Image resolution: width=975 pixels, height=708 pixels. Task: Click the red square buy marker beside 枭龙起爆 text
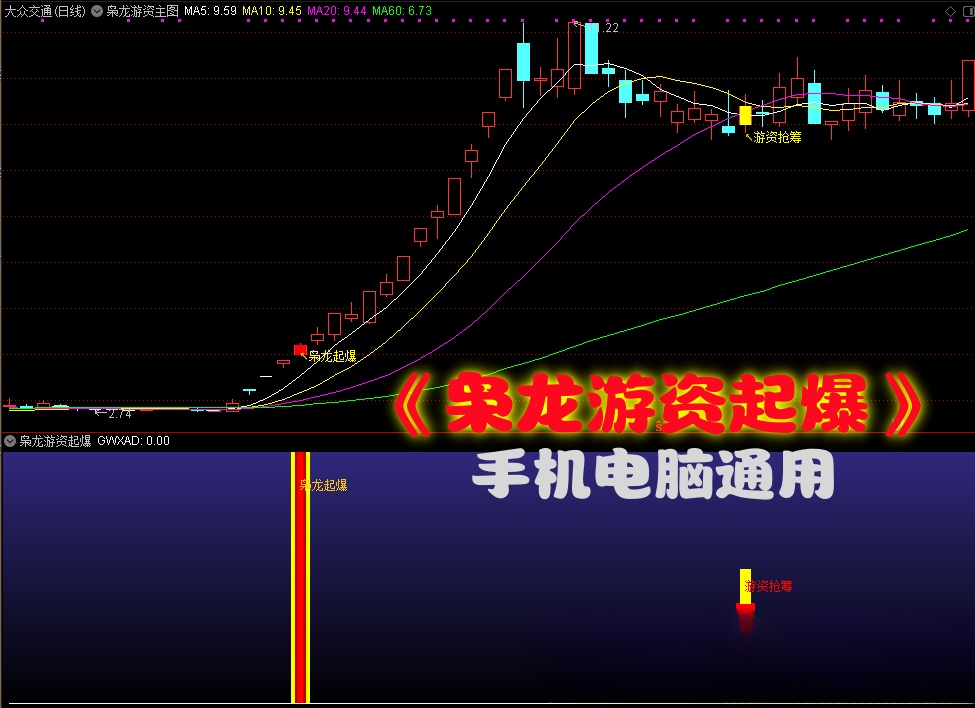(300, 350)
